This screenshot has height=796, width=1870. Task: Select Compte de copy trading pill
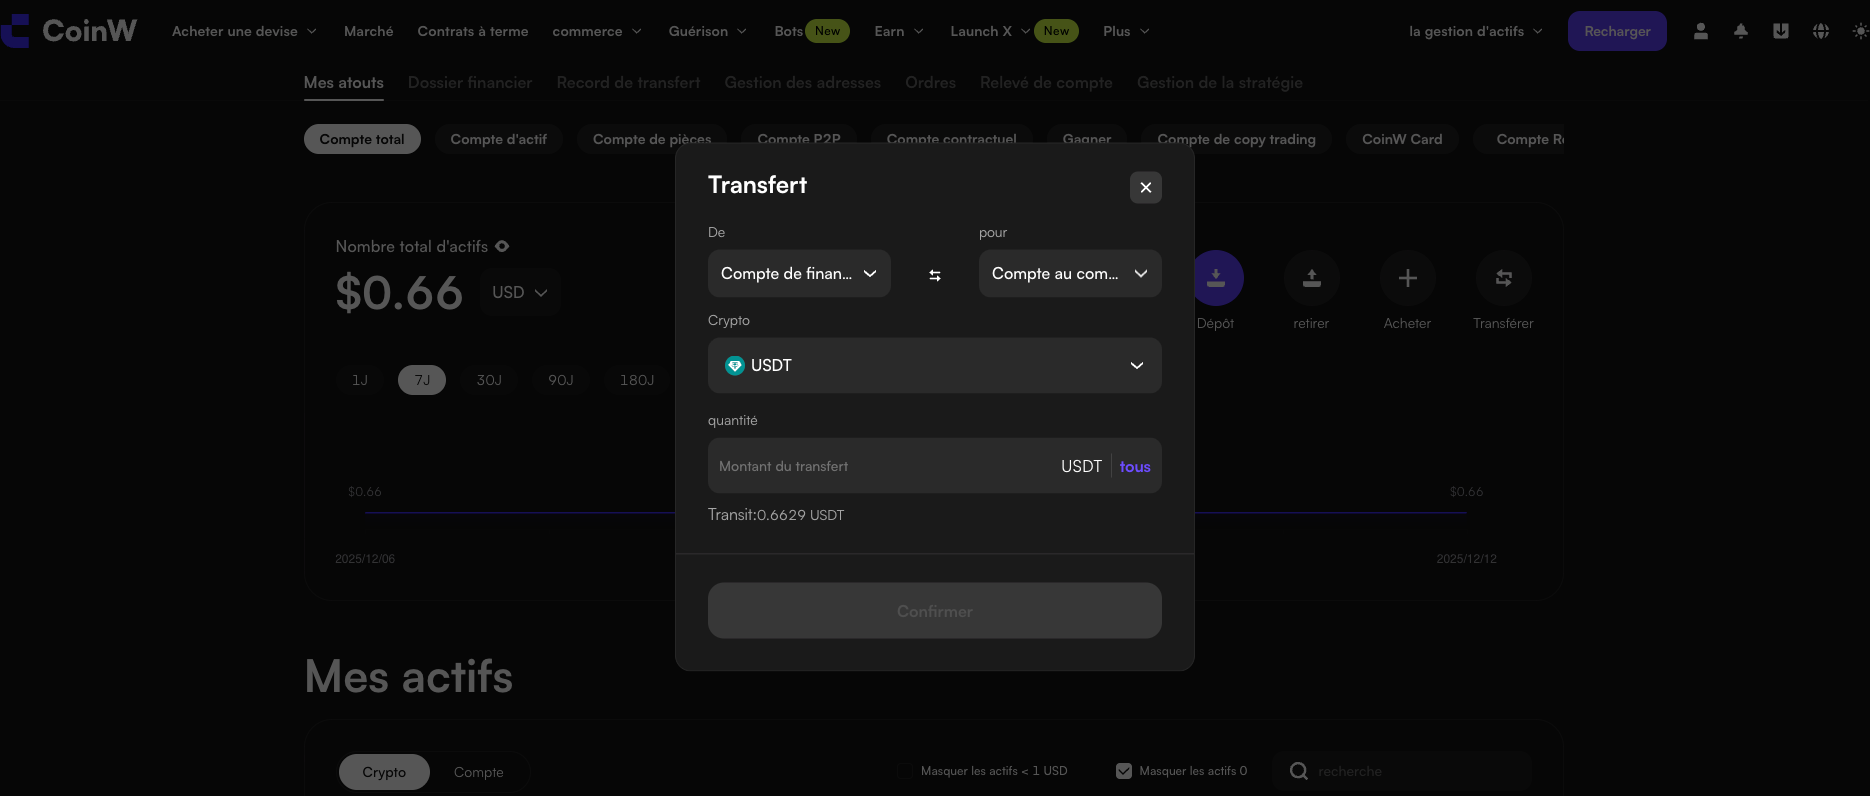1237,139
